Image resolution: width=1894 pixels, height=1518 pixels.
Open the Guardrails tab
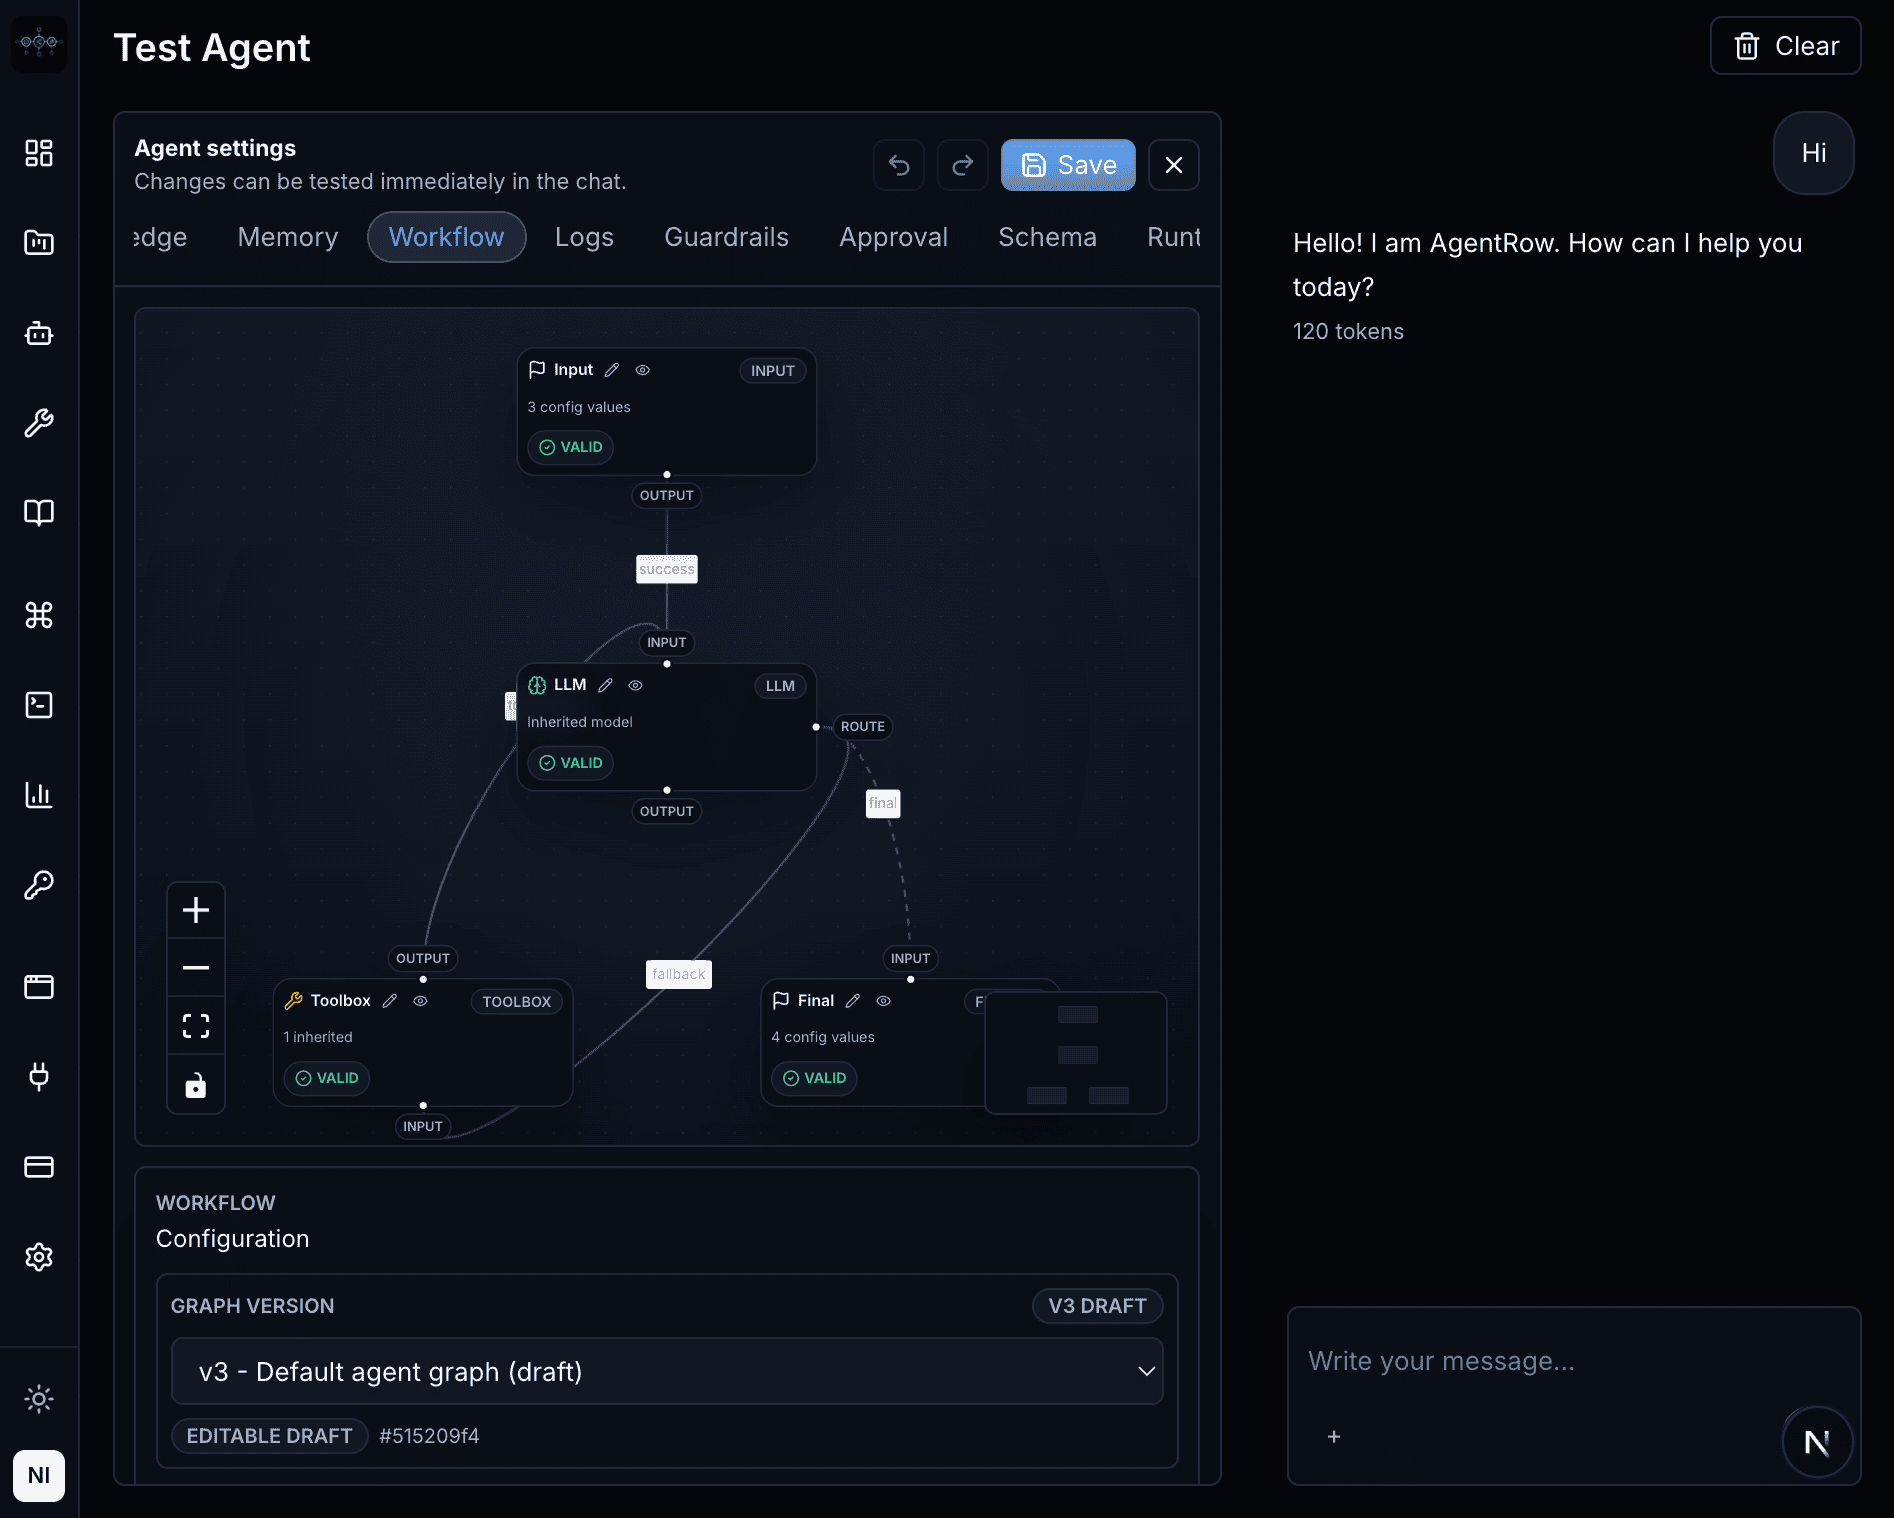coord(726,237)
